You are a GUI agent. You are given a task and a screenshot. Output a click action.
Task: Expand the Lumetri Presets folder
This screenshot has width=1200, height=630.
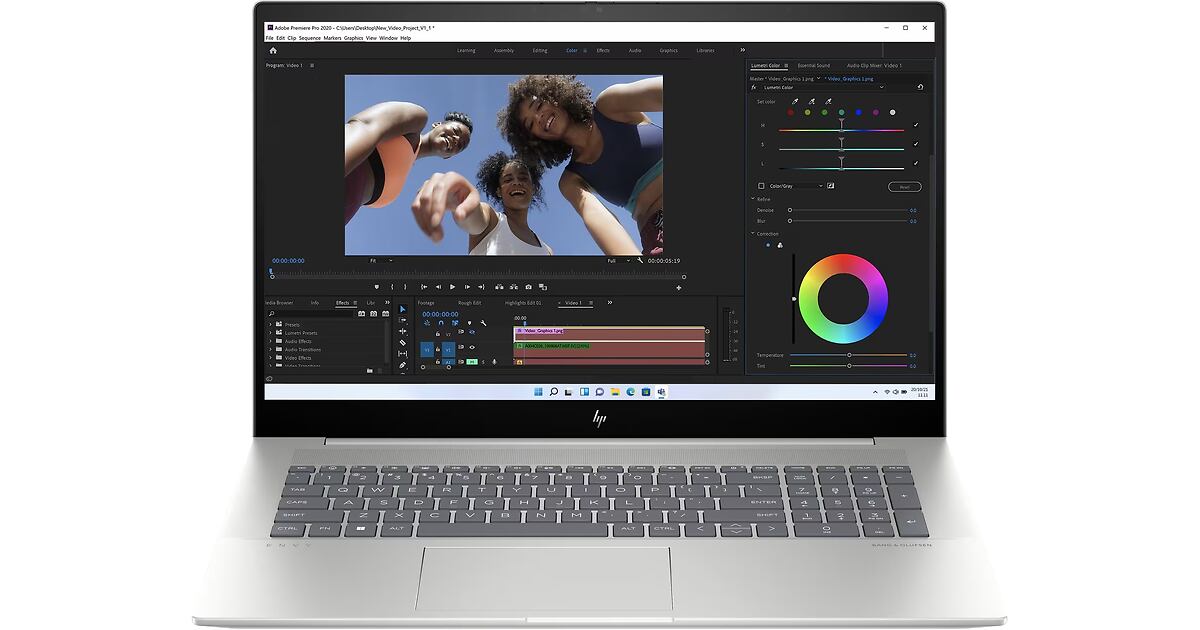point(270,333)
